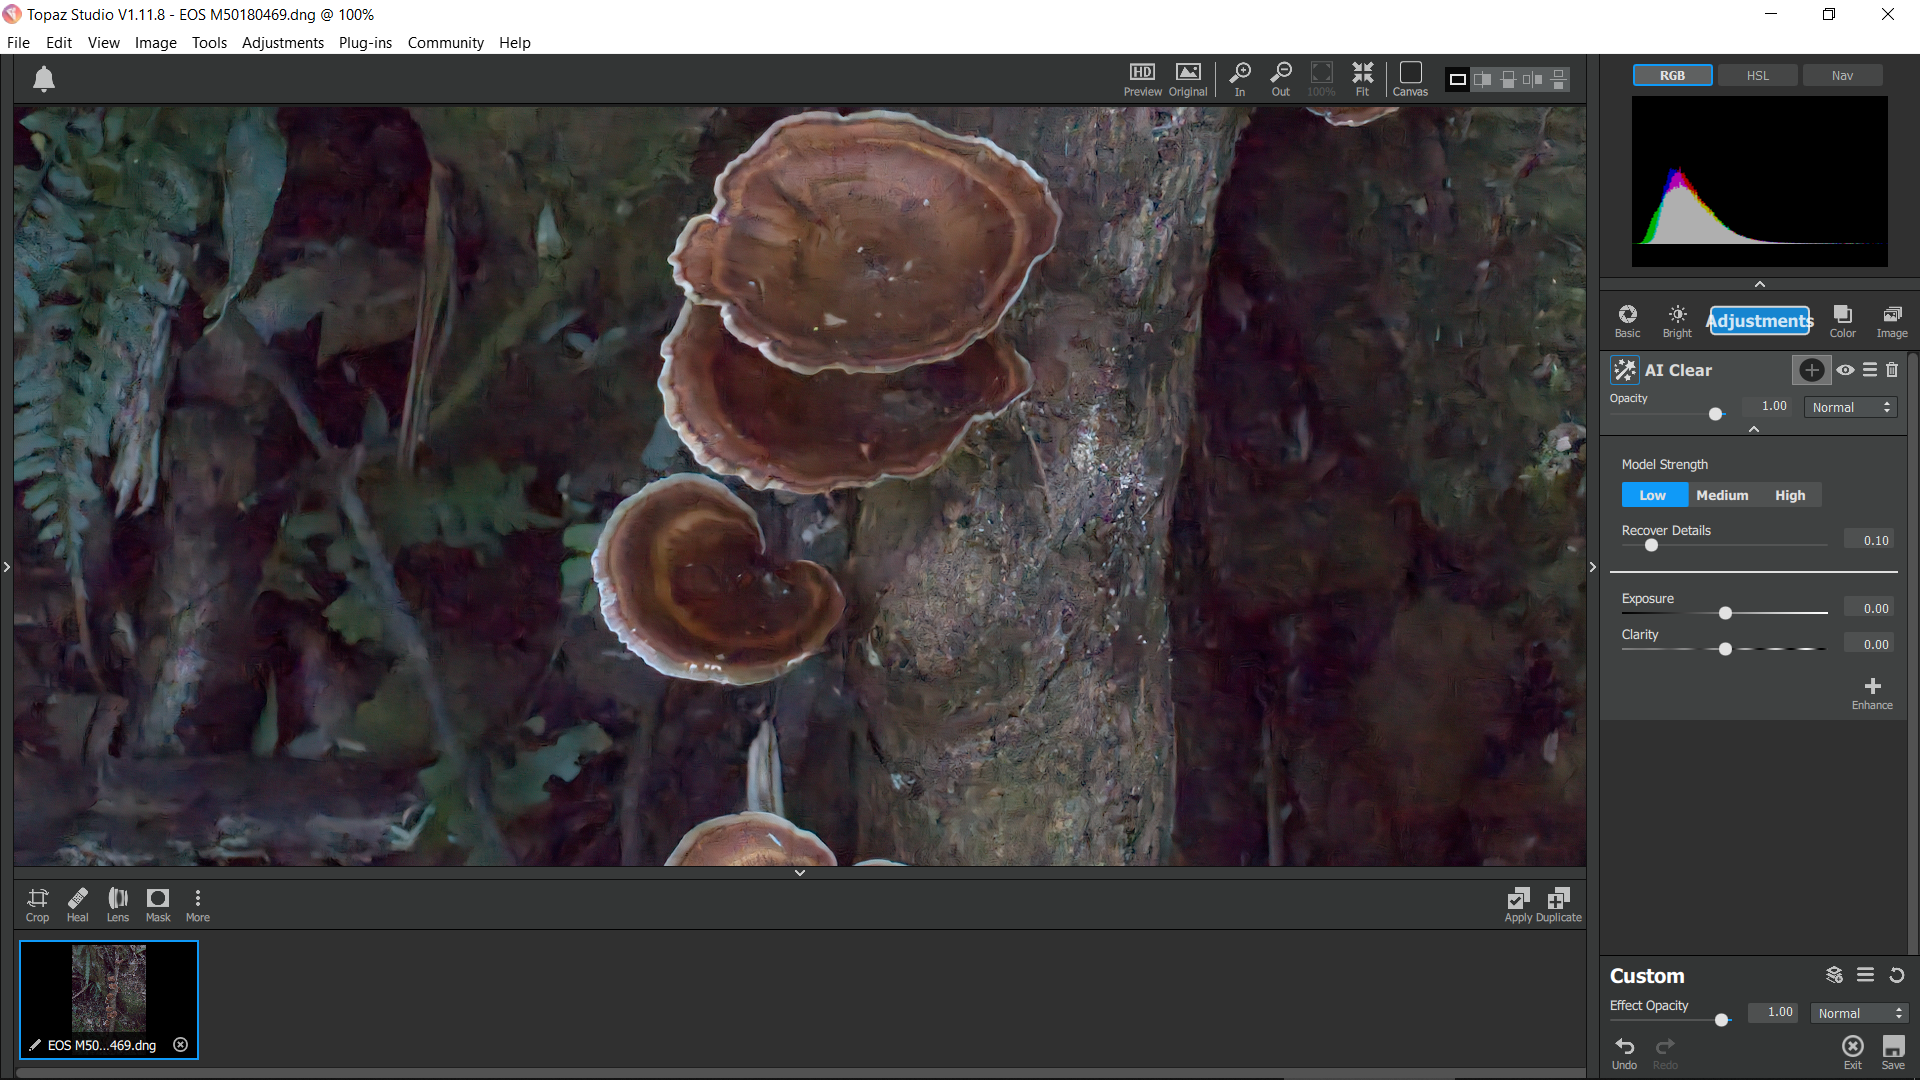Set Model Strength to Medium
The height and width of the screenshot is (1080, 1920).
pyautogui.click(x=1722, y=495)
